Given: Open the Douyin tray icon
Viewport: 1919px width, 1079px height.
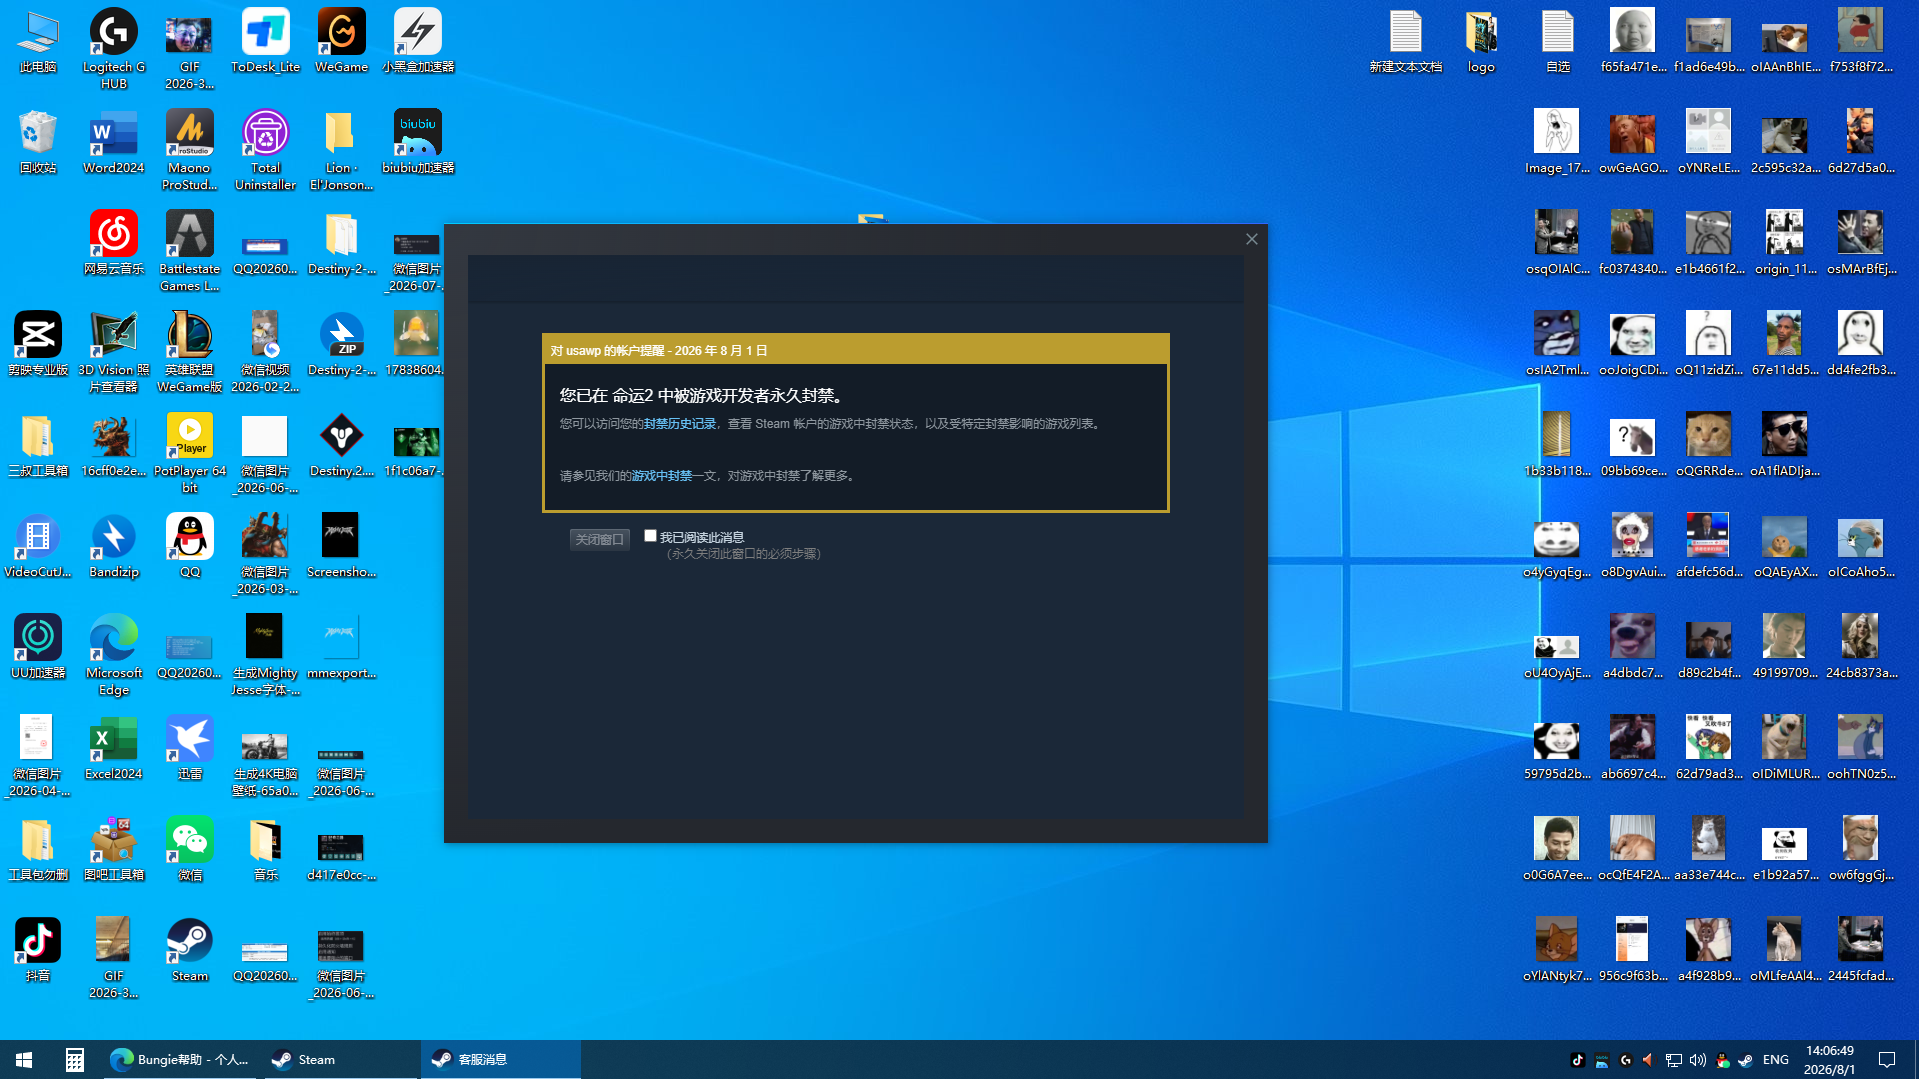Looking at the screenshot, I should click(x=1577, y=1060).
